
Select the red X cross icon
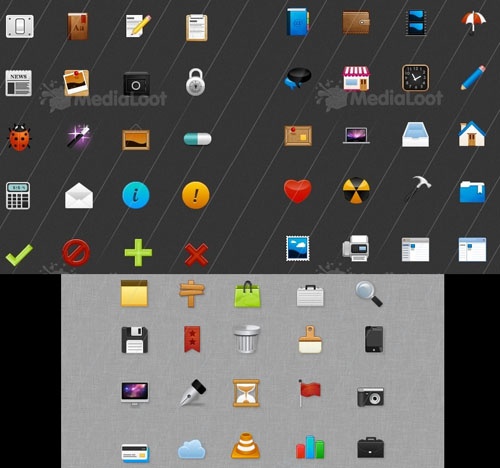point(196,255)
